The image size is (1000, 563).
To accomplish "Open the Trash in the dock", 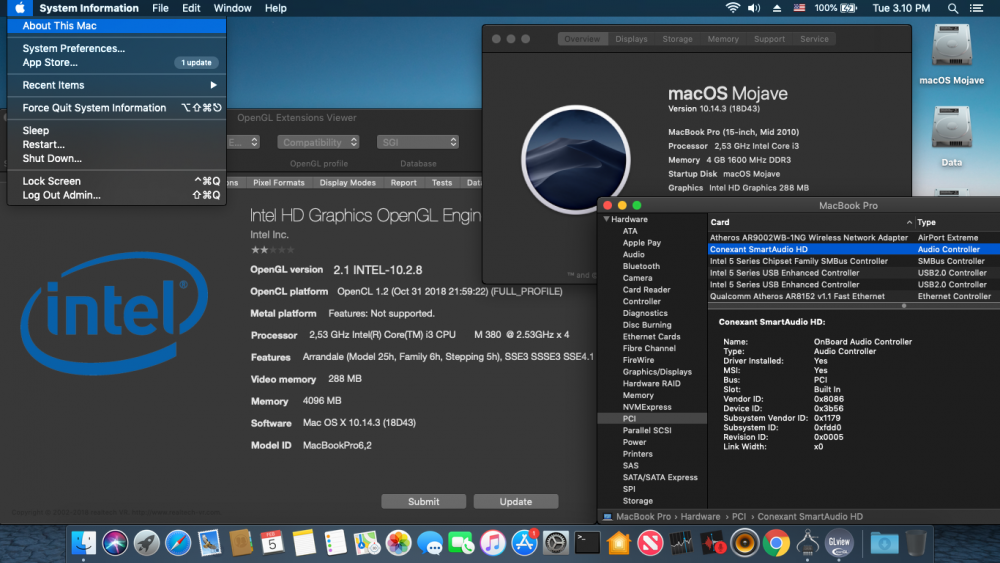I will tap(916, 543).
